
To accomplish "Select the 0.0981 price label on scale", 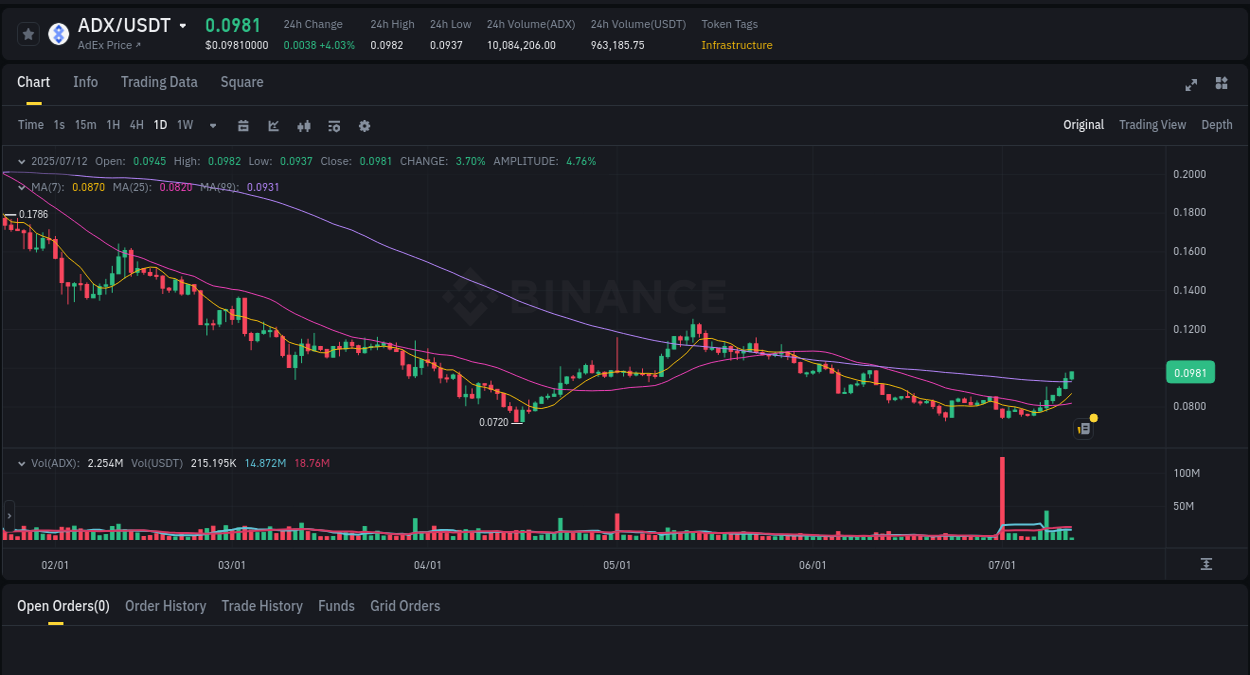I will (1190, 372).
